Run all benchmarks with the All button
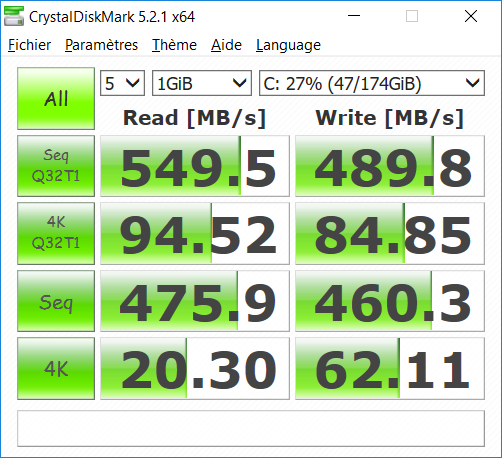The height and width of the screenshot is (458, 502). pos(56,98)
